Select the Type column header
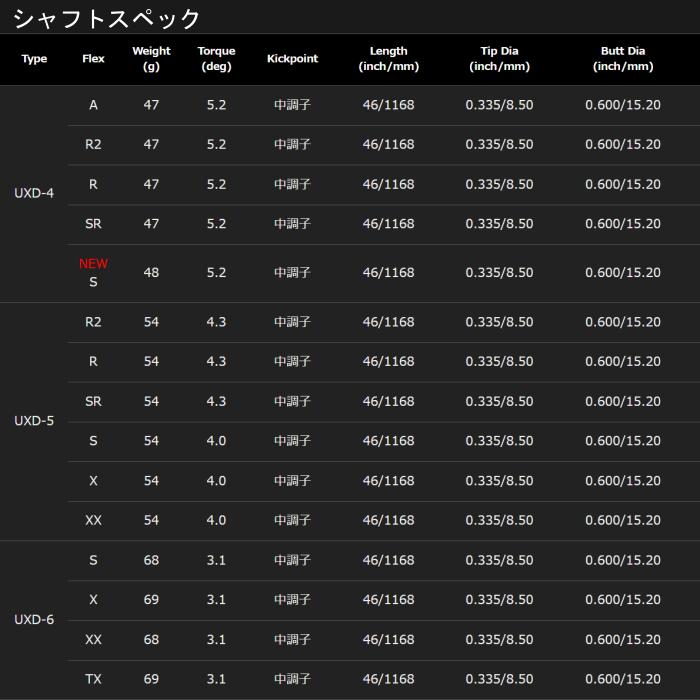The image size is (700, 700). click(x=34, y=59)
